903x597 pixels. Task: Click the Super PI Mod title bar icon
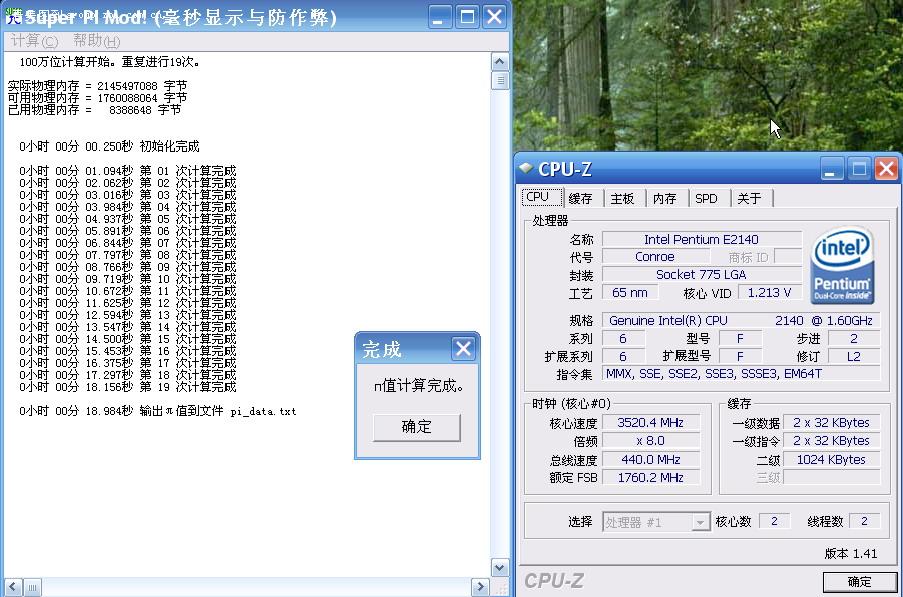[12, 16]
